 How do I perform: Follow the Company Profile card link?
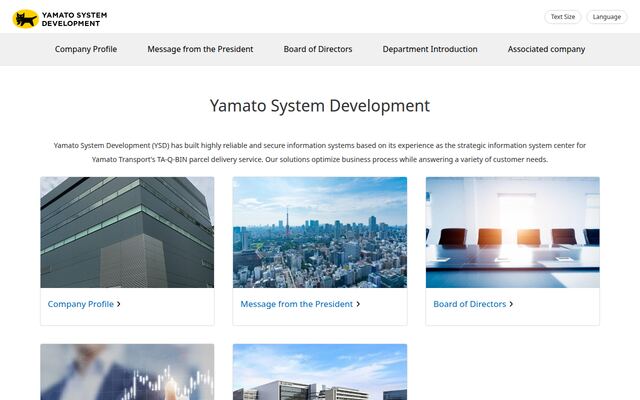tap(80, 304)
